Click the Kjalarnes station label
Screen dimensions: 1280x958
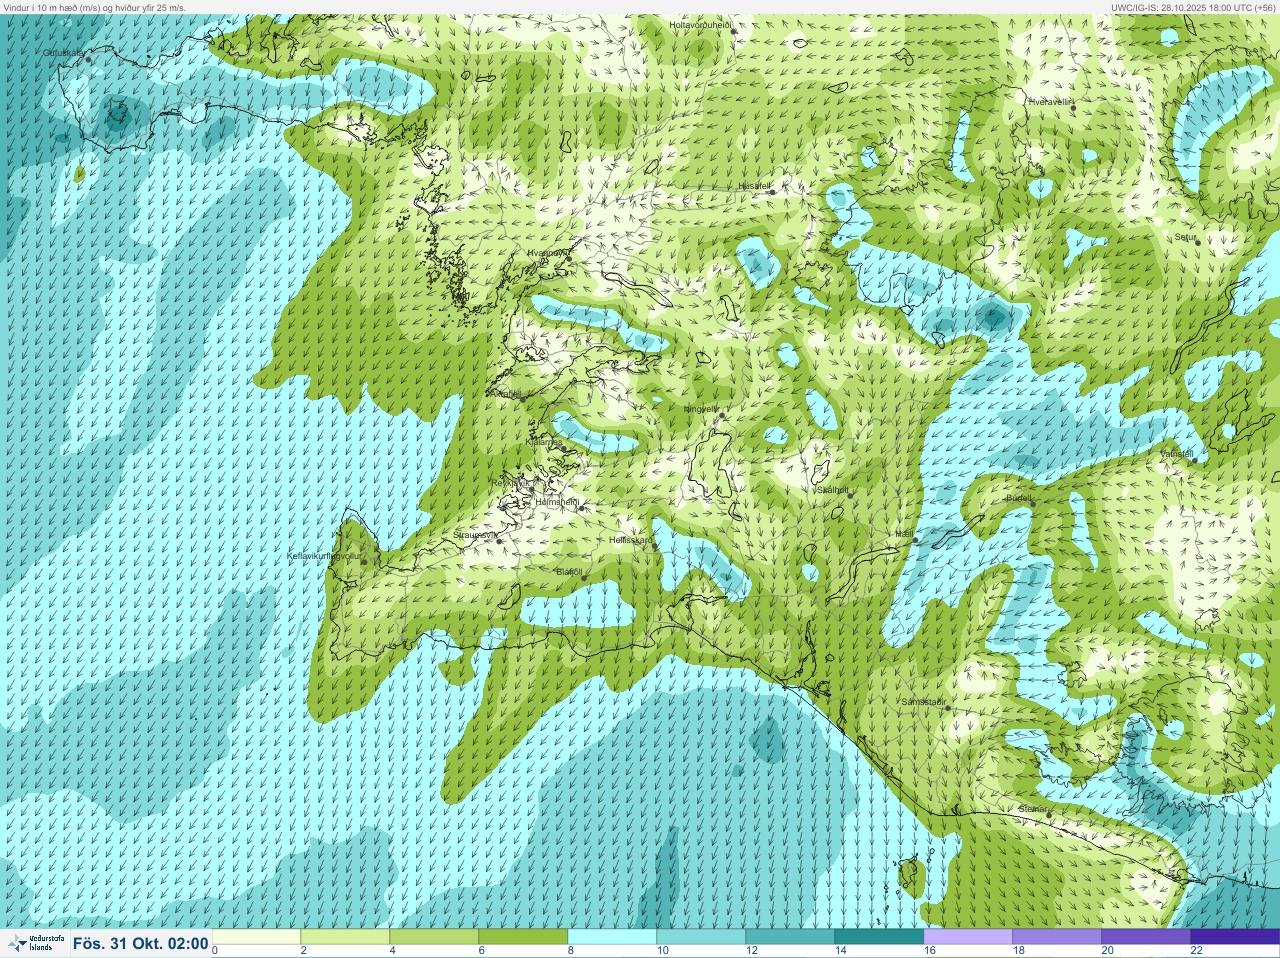(x=544, y=441)
